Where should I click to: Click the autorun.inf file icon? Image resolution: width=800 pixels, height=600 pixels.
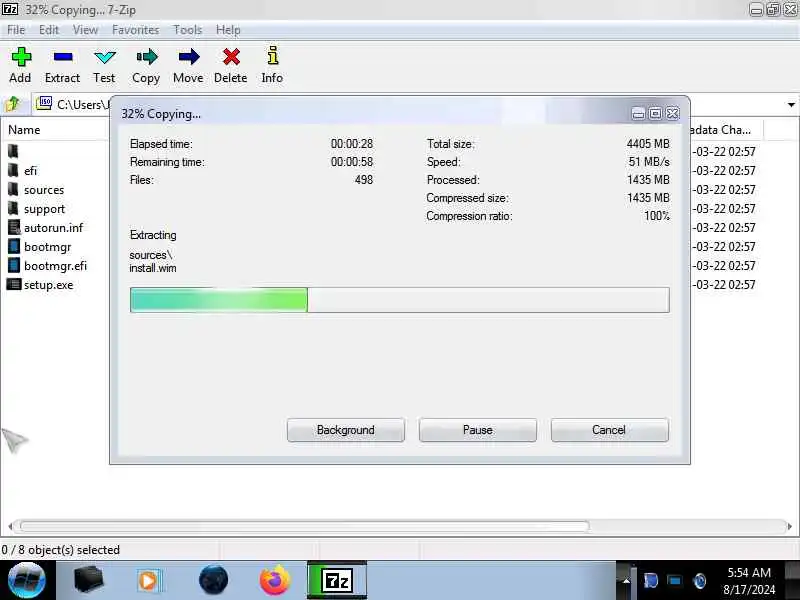tap(14, 227)
